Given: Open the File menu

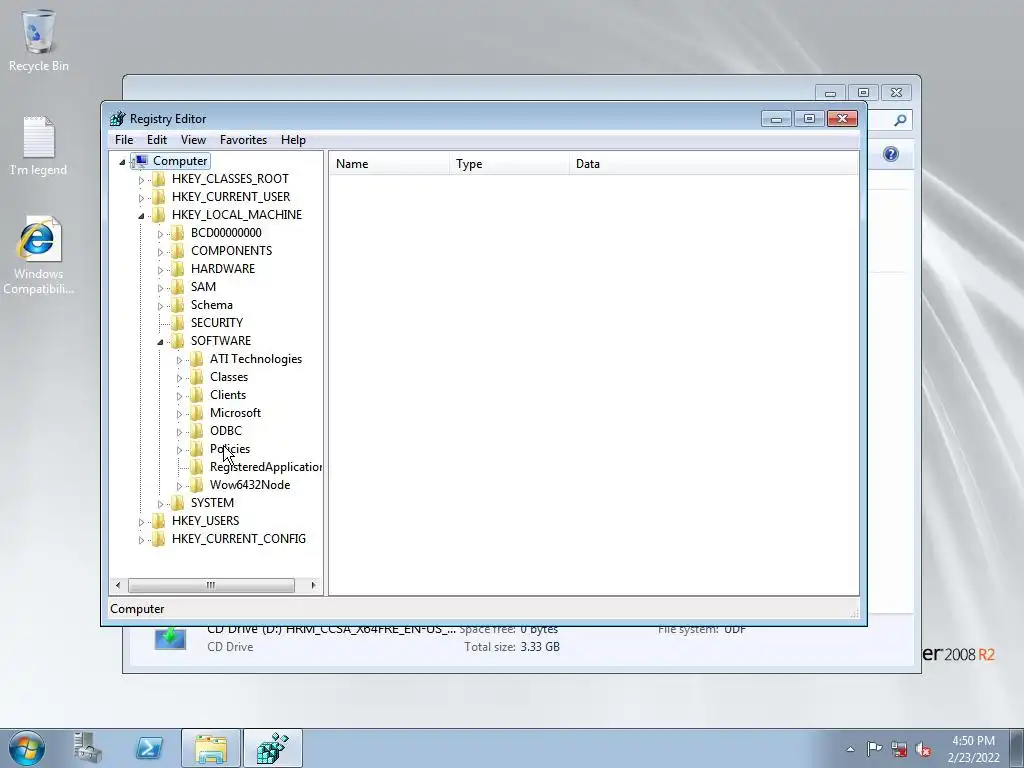Looking at the screenshot, I should (124, 140).
